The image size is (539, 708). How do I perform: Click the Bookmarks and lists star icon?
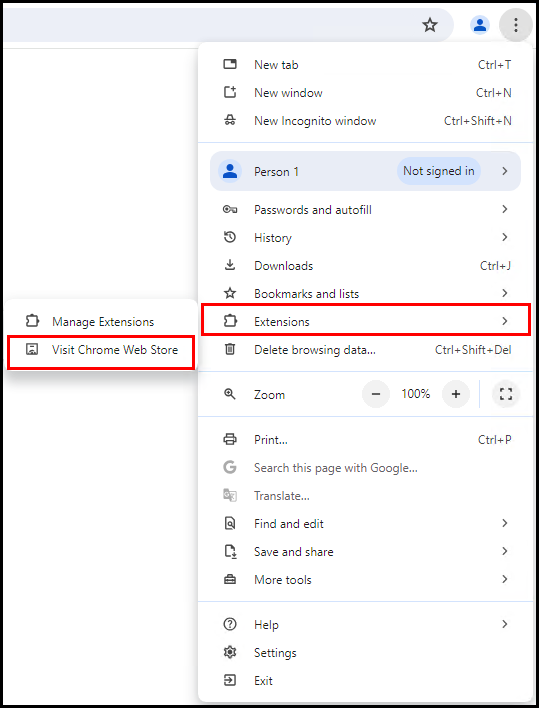230,293
